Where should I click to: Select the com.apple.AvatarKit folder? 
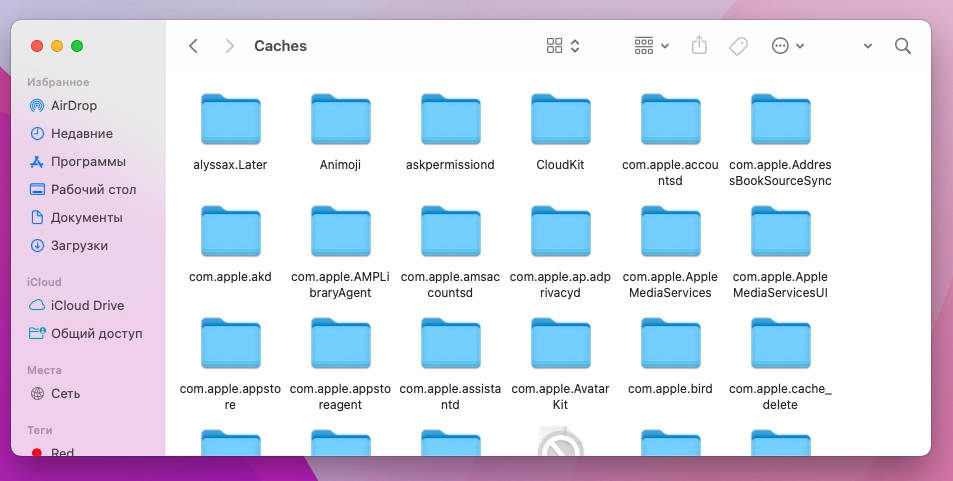pos(560,343)
